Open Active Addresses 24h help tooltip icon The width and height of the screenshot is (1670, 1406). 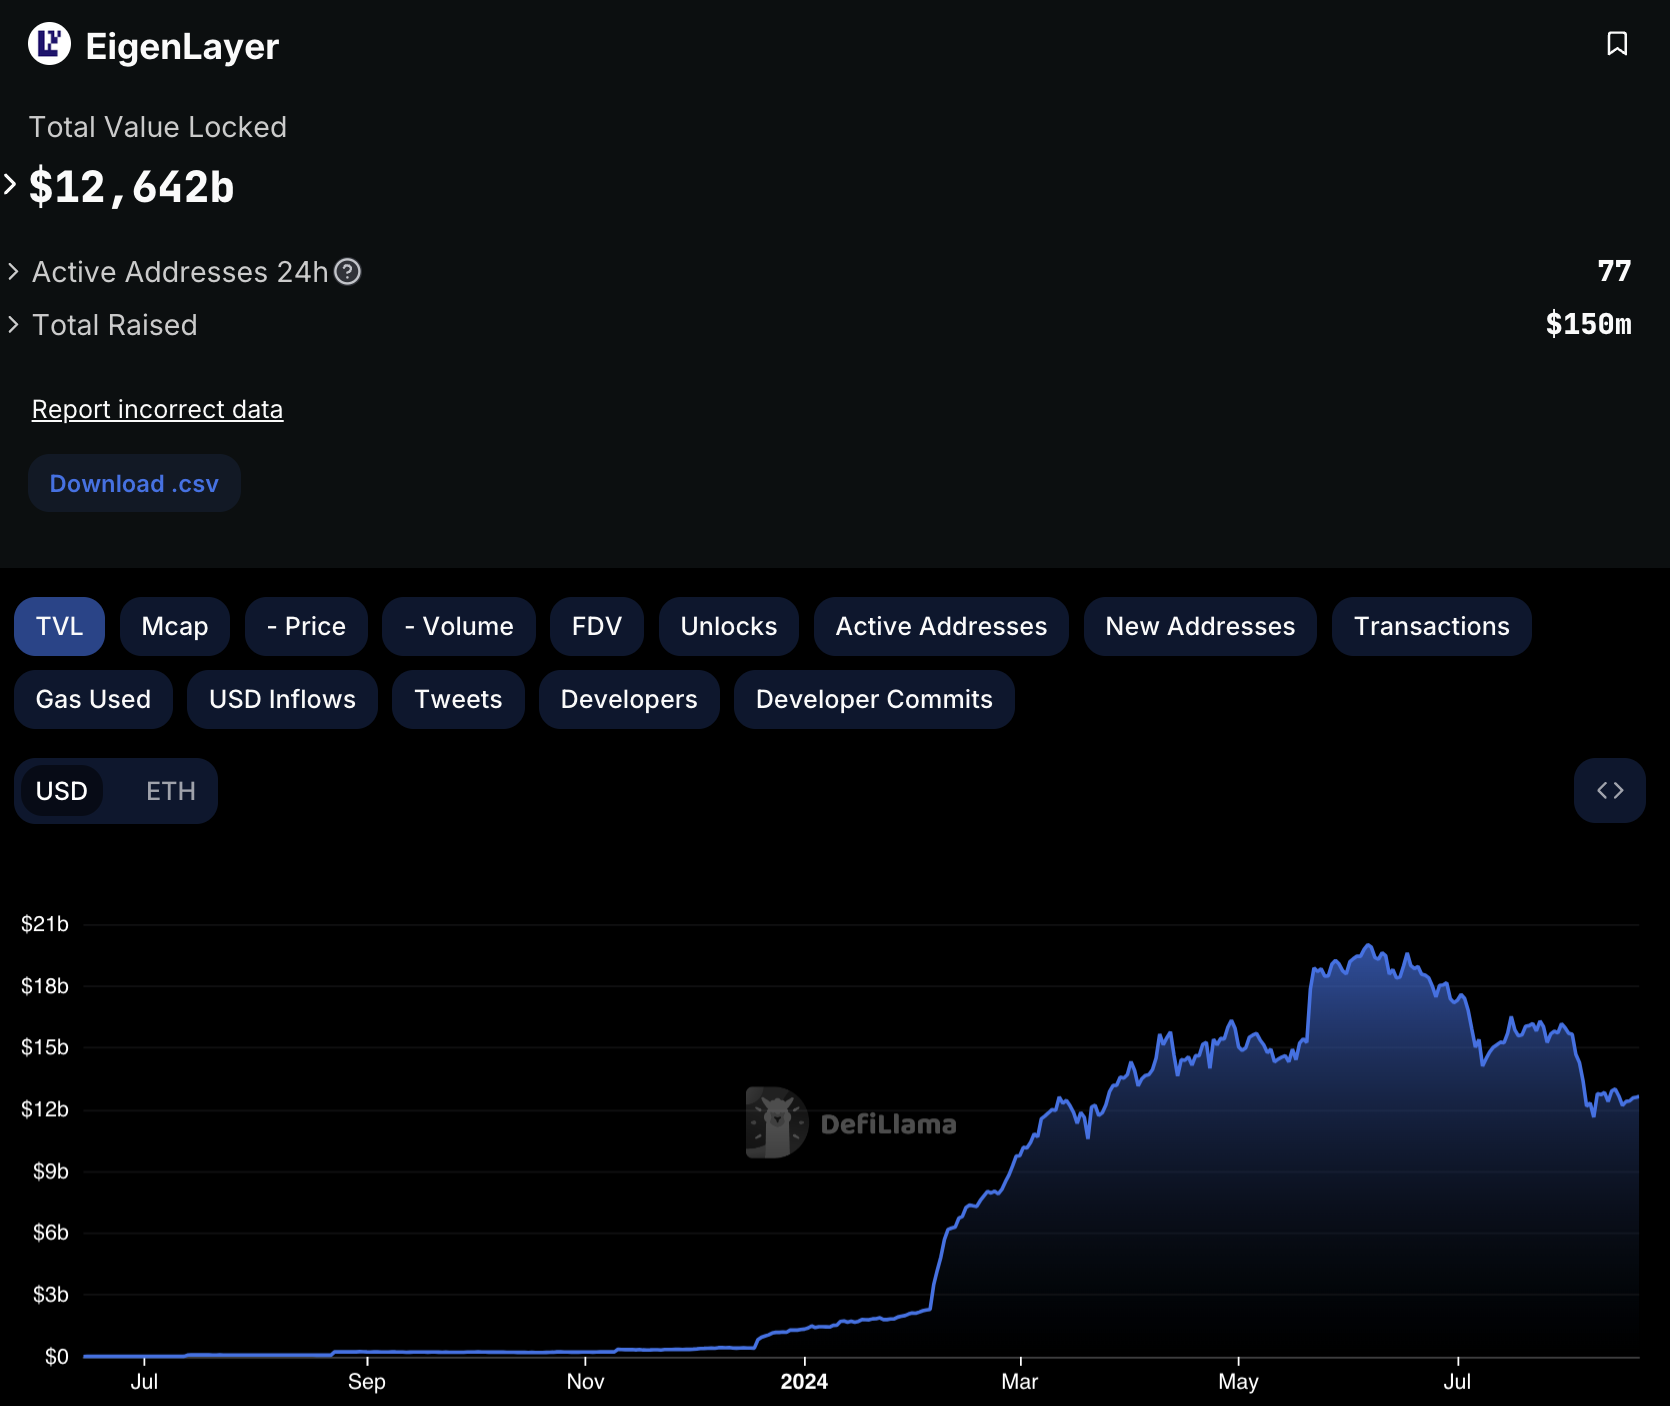(x=347, y=272)
